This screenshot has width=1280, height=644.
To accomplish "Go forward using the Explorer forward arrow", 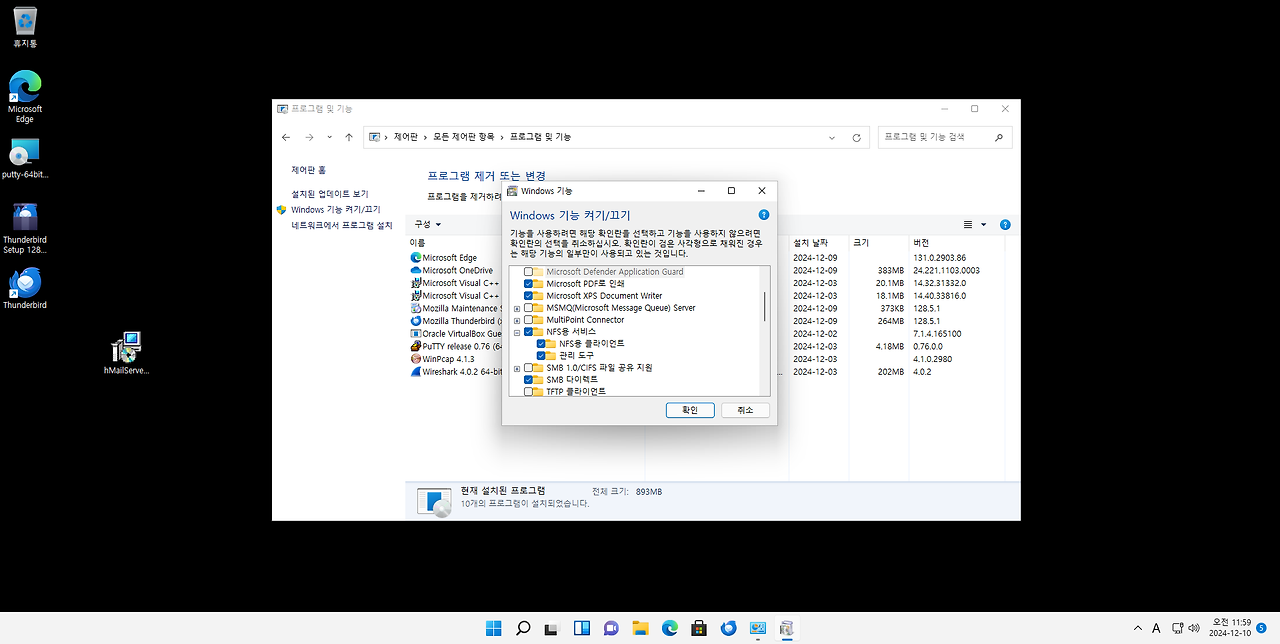I will (x=309, y=137).
